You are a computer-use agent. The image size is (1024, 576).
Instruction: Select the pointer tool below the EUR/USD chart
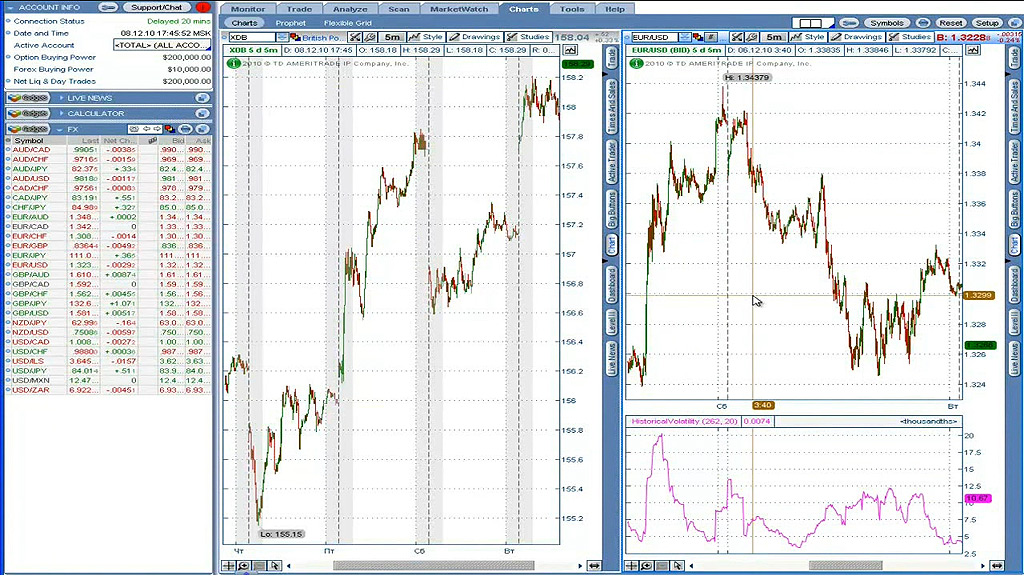678,566
